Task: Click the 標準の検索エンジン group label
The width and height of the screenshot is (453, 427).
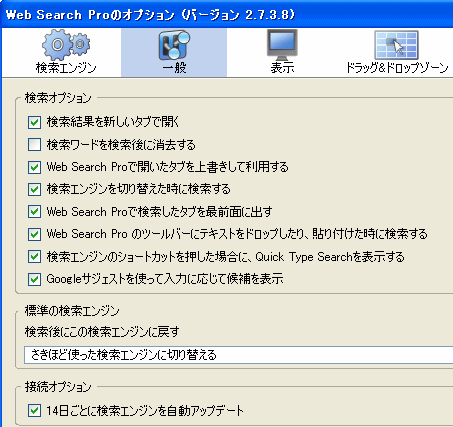Action: (x=72, y=311)
